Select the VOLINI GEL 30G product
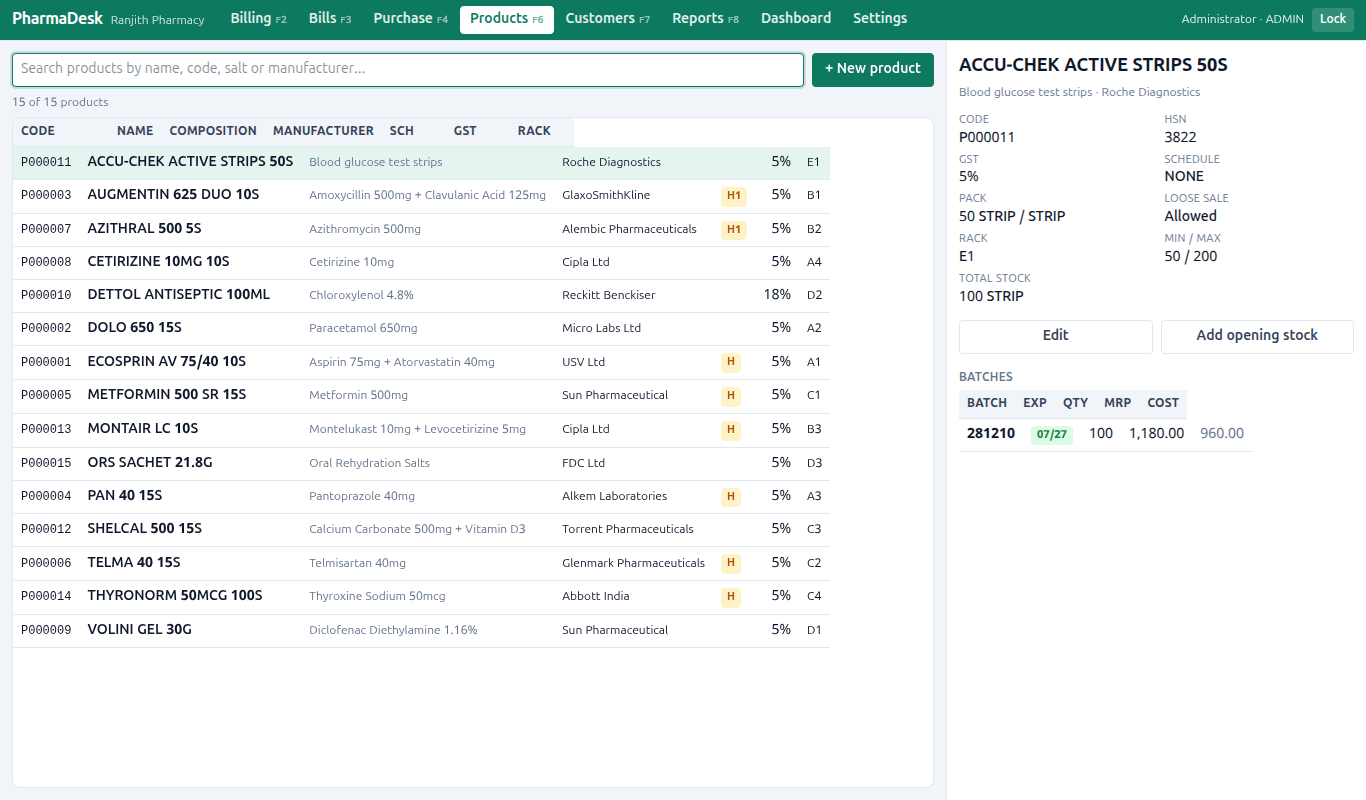 coord(421,630)
